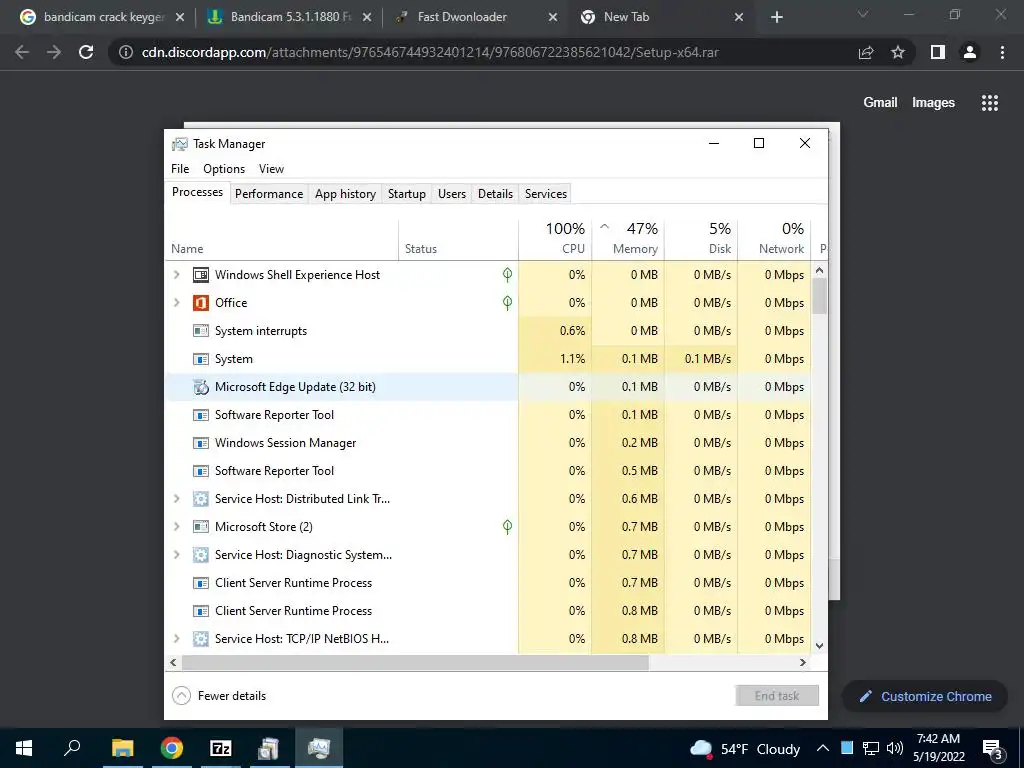Image resolution: width=1024 pixels, height=768 pixels.
Task: Click the horizontal scrollbar right arrow
Action: tap(803, 662)
